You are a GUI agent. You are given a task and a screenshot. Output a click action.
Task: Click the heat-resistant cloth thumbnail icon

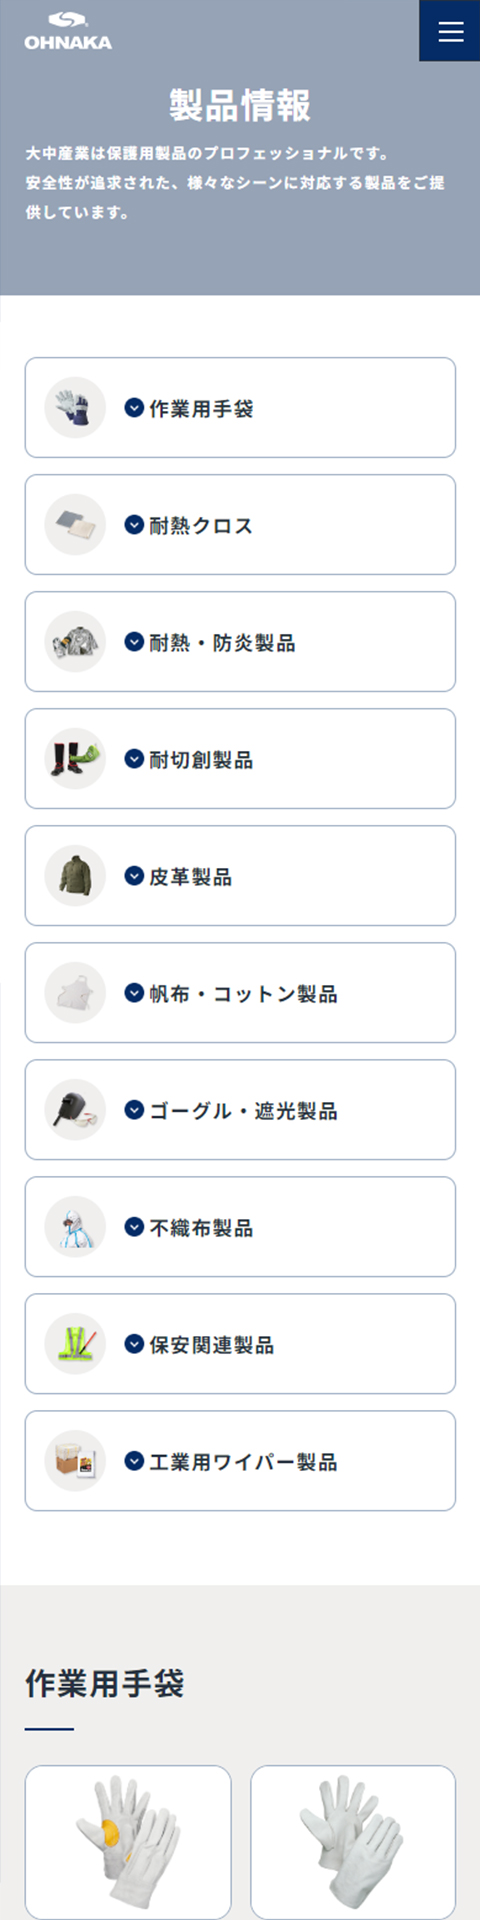coord(75,525)
